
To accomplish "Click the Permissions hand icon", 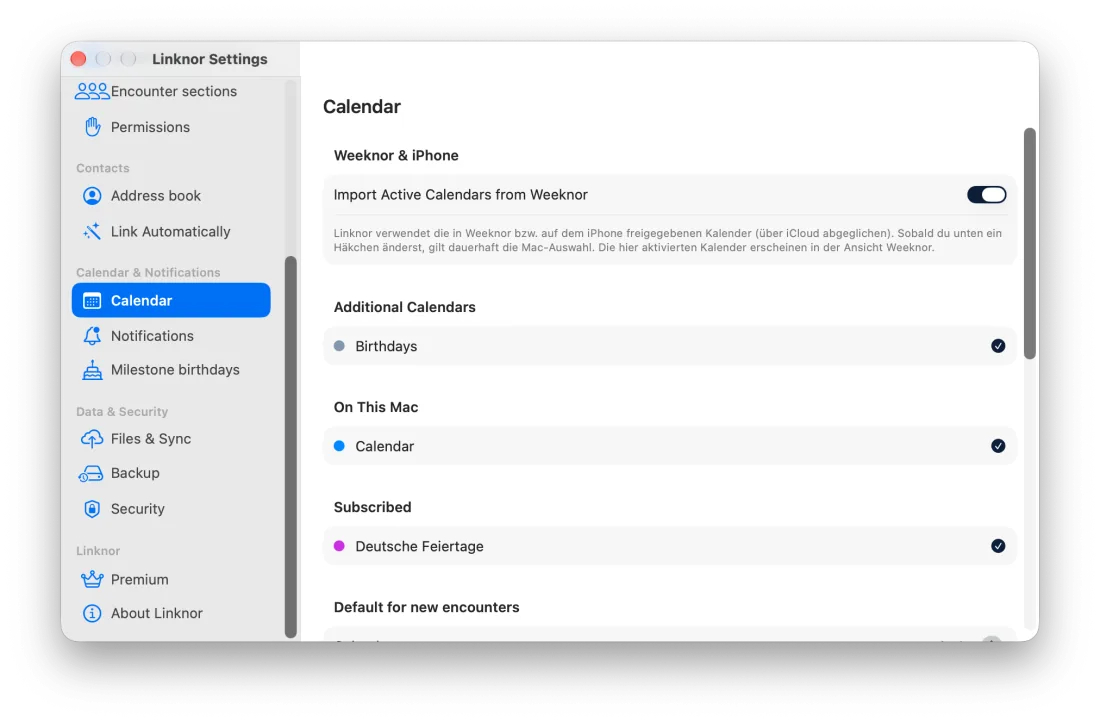I will [92, 127].
